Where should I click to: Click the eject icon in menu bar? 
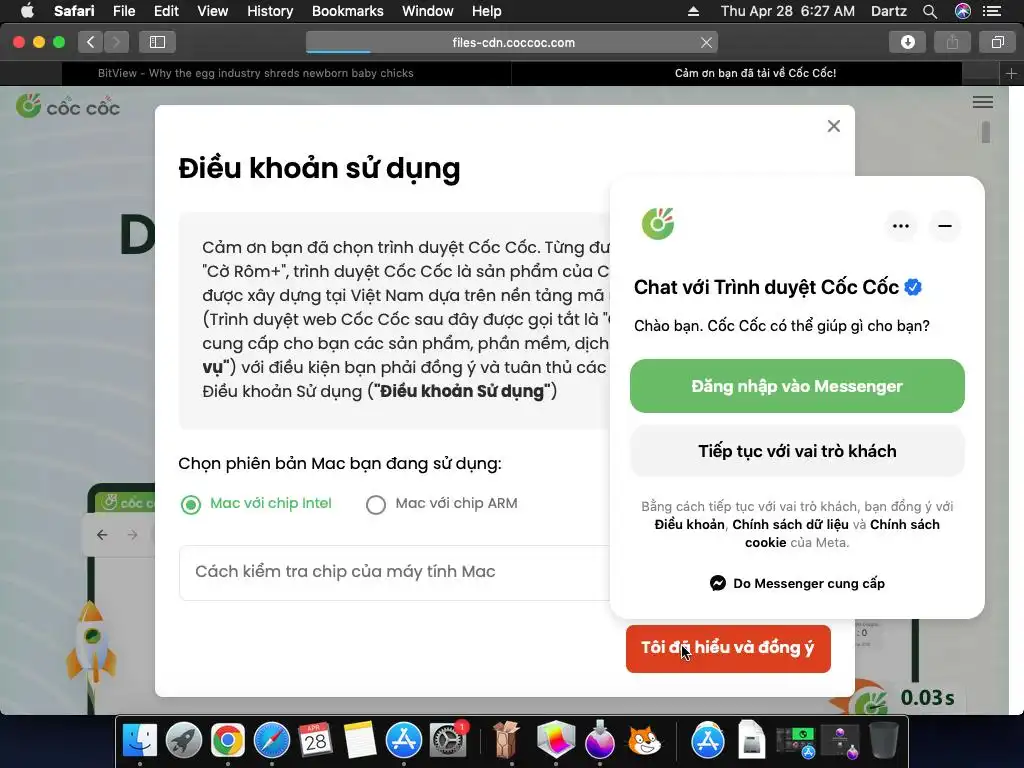[694, 11]
